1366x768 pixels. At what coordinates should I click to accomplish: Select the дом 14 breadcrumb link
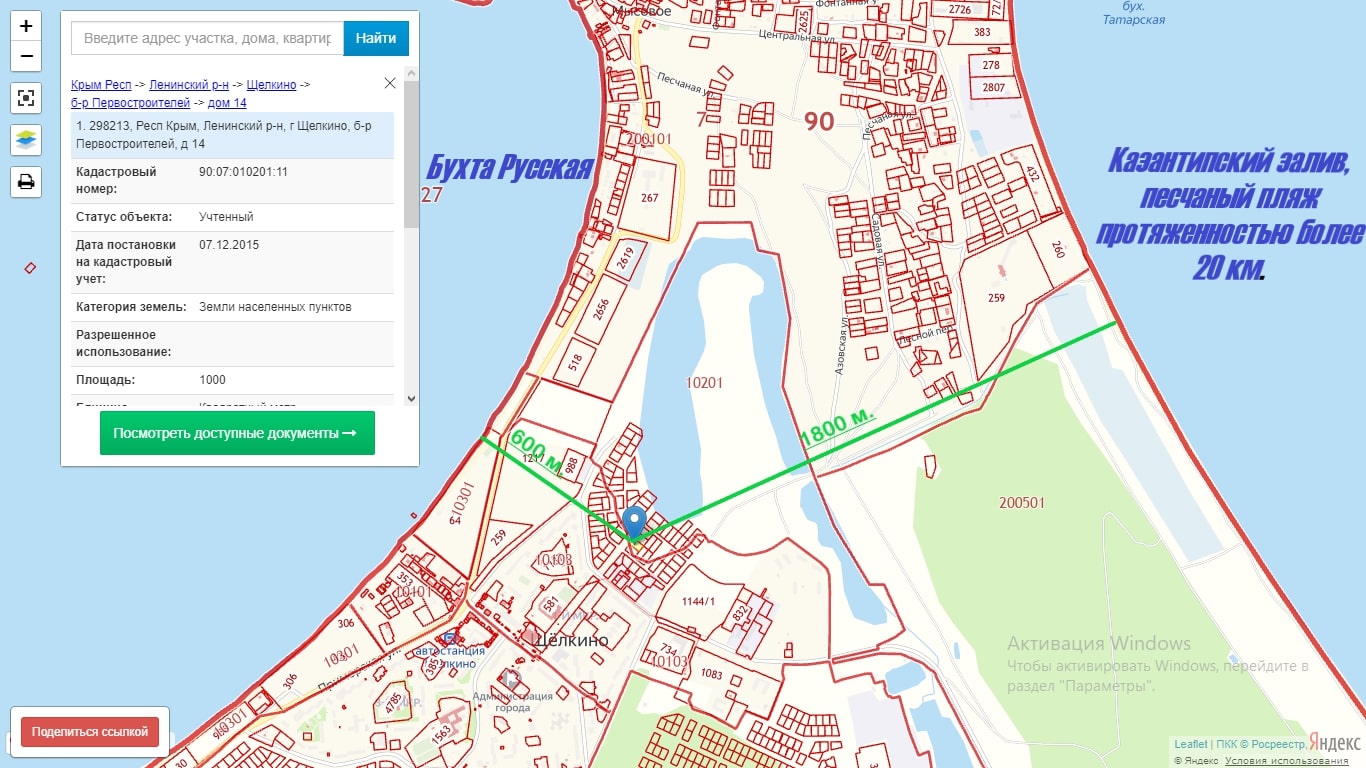tap(227, 103)
